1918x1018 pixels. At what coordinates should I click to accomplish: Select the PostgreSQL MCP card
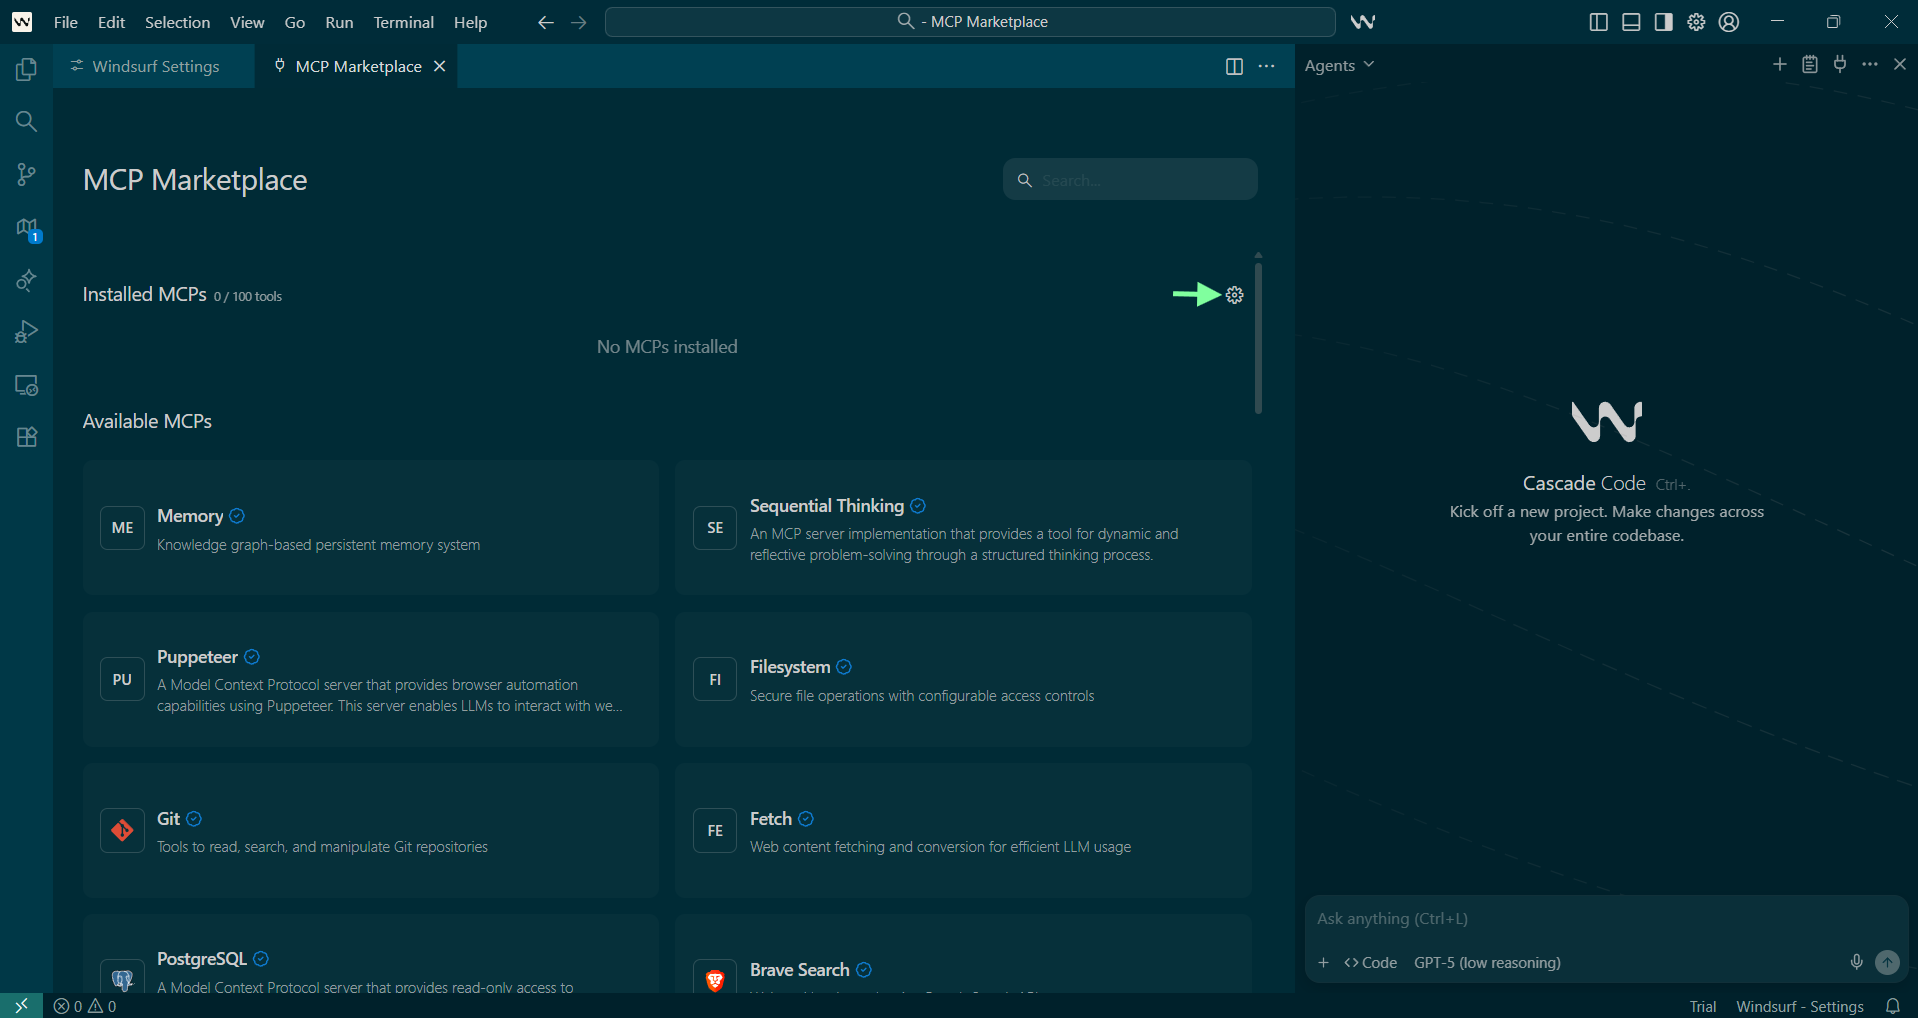coord(371,954)
